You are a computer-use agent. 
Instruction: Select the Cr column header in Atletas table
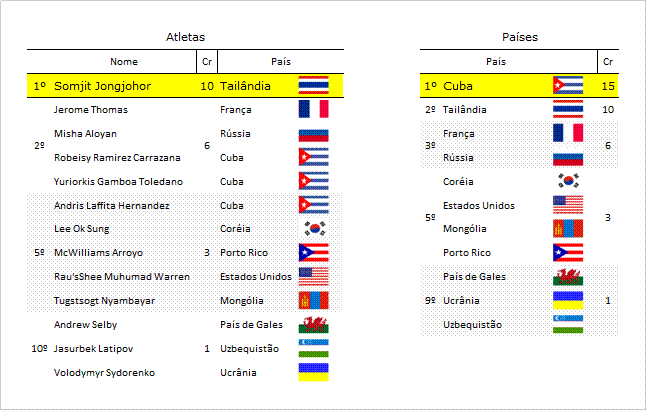(x=207, y=61)
